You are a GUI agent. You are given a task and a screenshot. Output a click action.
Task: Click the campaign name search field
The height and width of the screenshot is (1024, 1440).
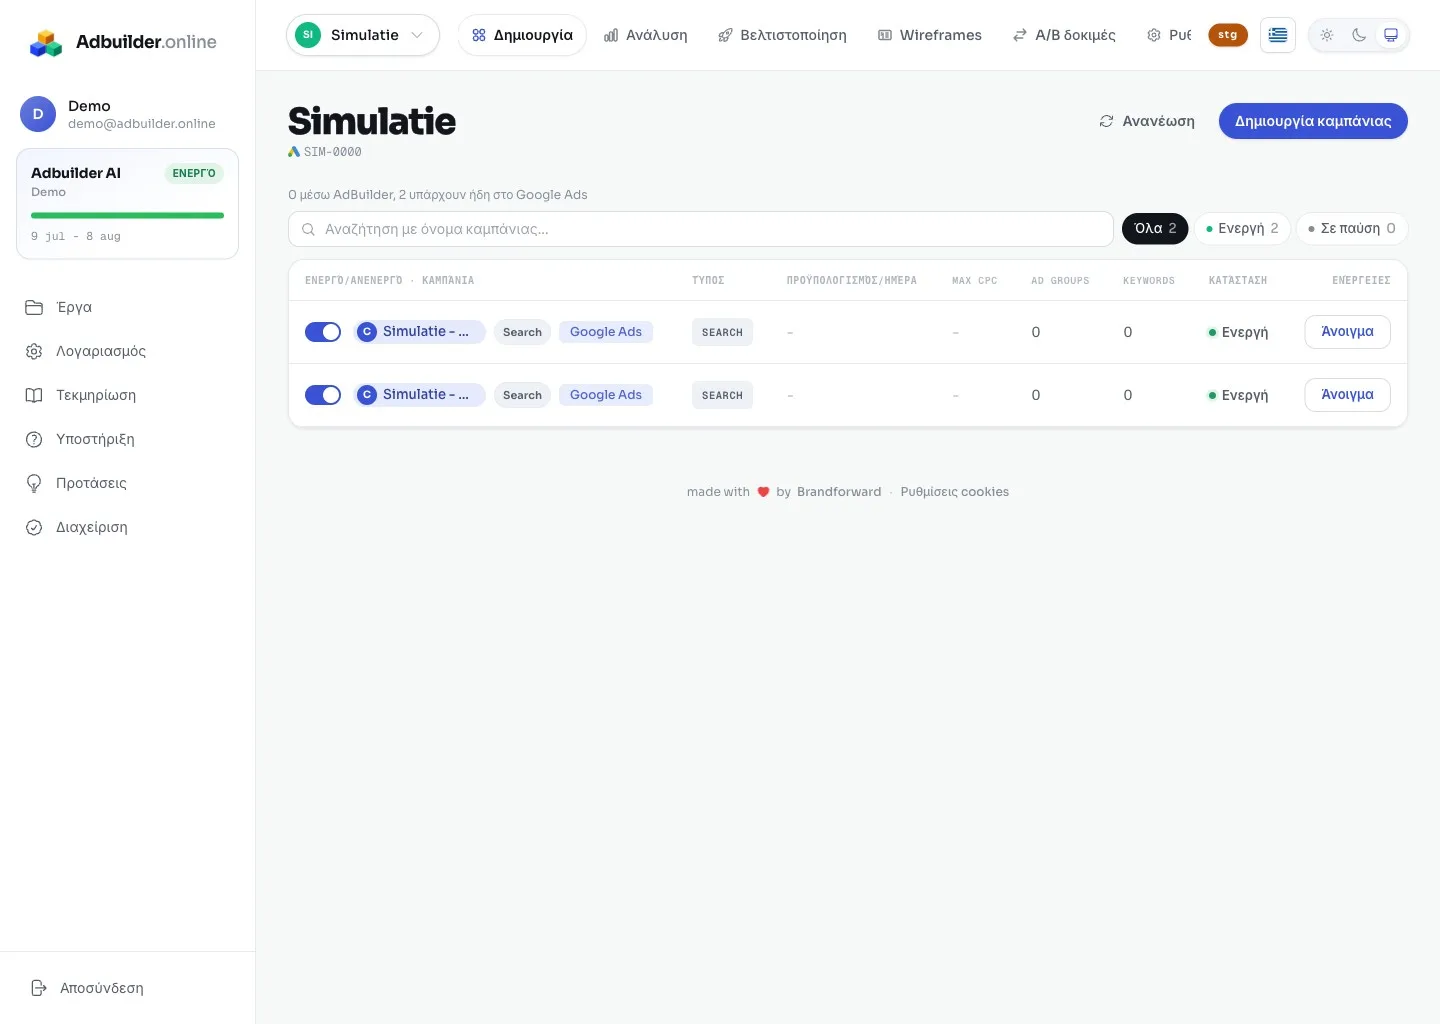pyautogui.click(x=701, y=229)
